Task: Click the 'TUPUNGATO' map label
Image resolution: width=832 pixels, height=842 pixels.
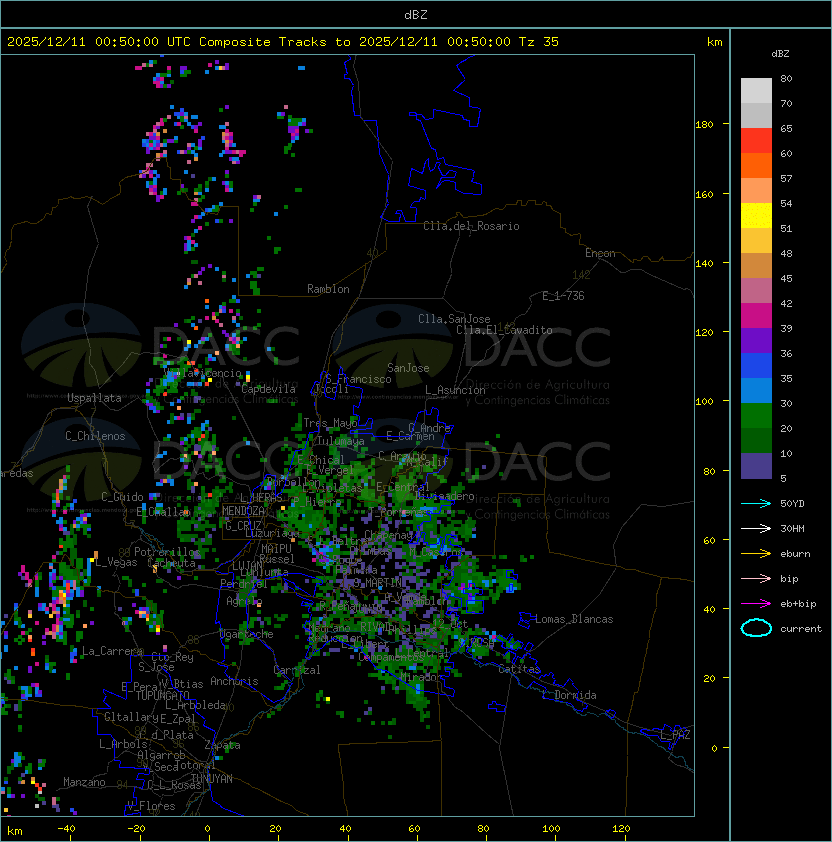Action: [x=162, y=695]
